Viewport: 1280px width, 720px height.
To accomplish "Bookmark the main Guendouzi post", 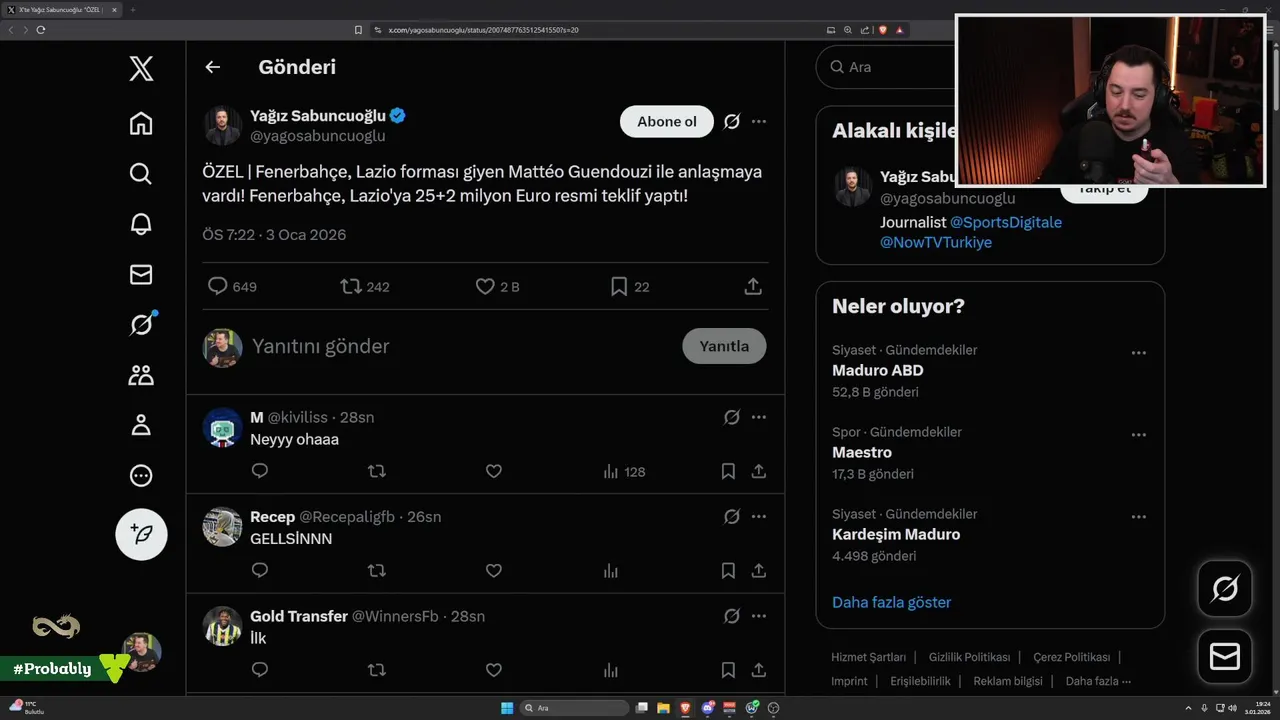I will coord(619,287).
